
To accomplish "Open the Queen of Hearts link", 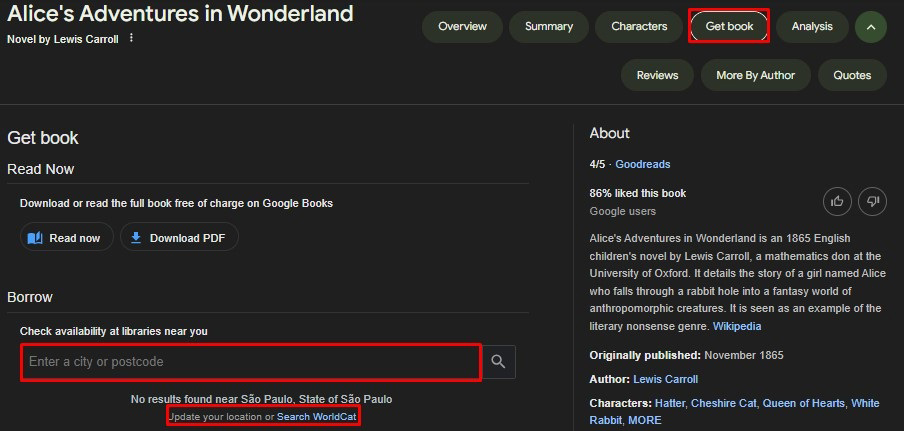I will pos(804,403).
